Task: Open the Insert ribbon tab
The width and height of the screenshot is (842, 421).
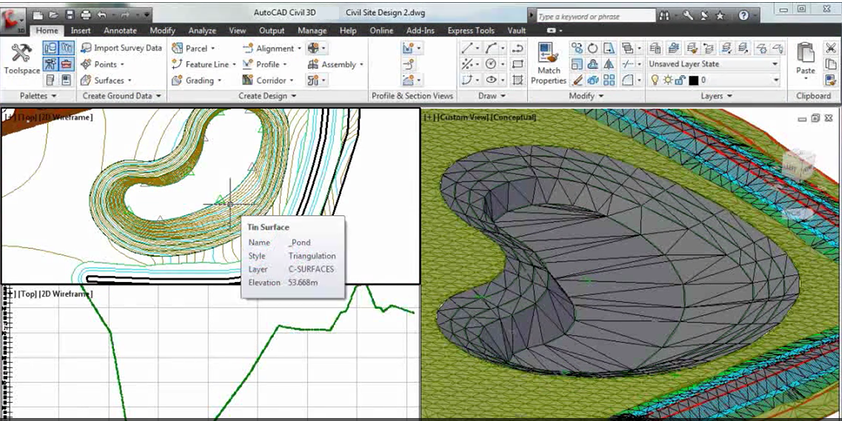Action: click(81, 31)
